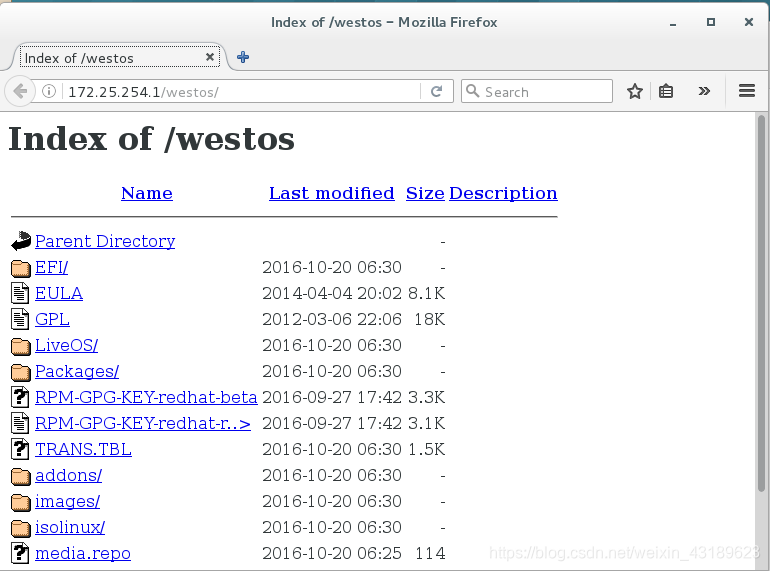Show site information icon in address bar

click(x=49, y=91)
